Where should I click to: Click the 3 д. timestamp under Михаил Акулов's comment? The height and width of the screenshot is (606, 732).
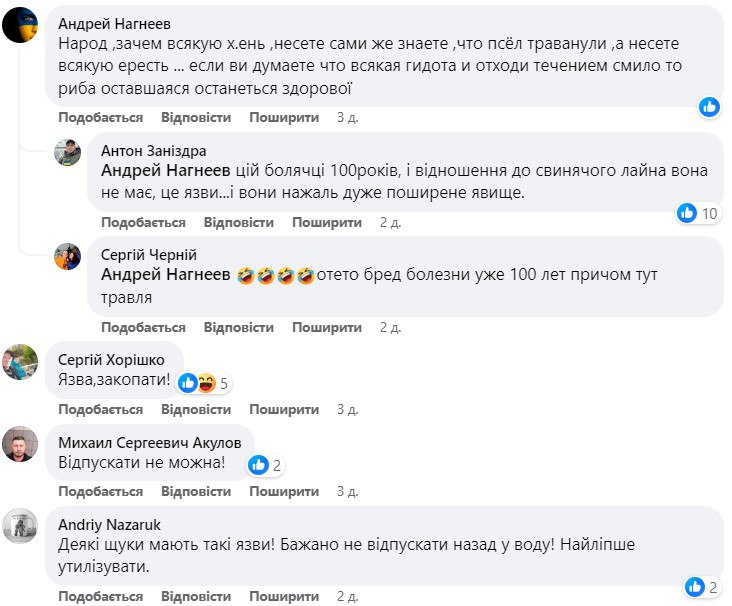pyautogui.click(x=347, y=491)
